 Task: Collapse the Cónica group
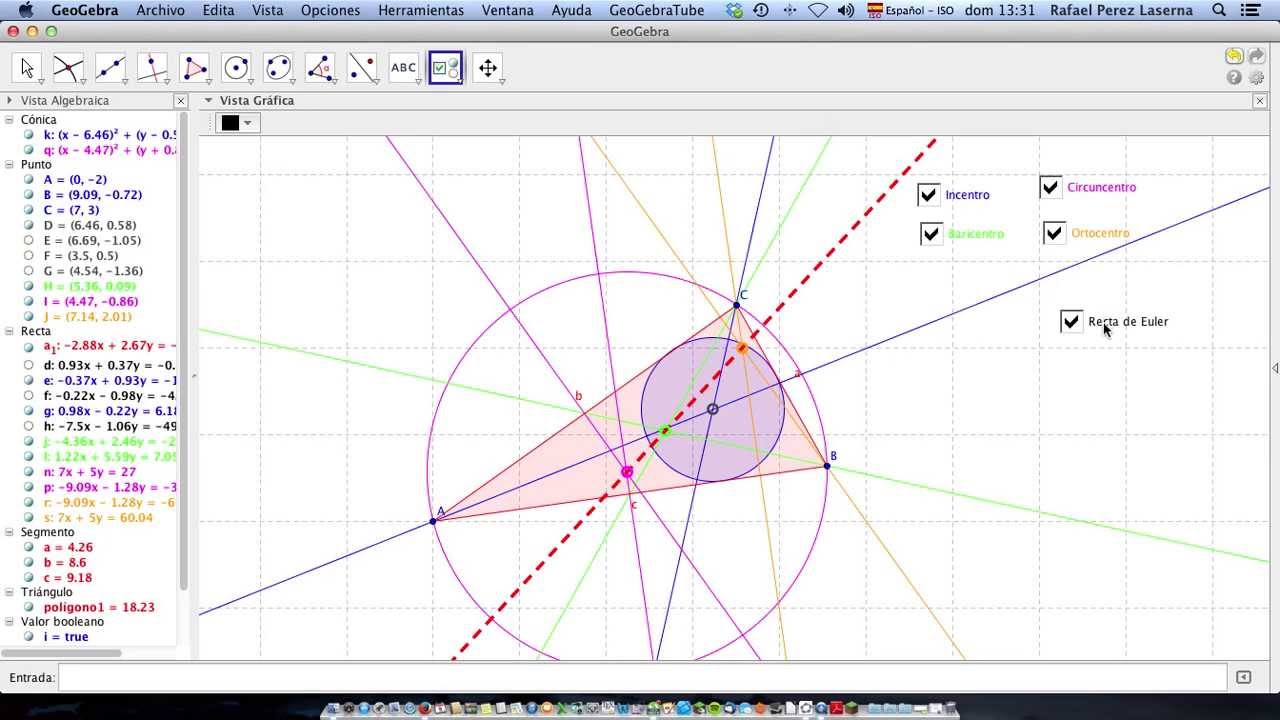pyautogui.click(x=9, y=120)
